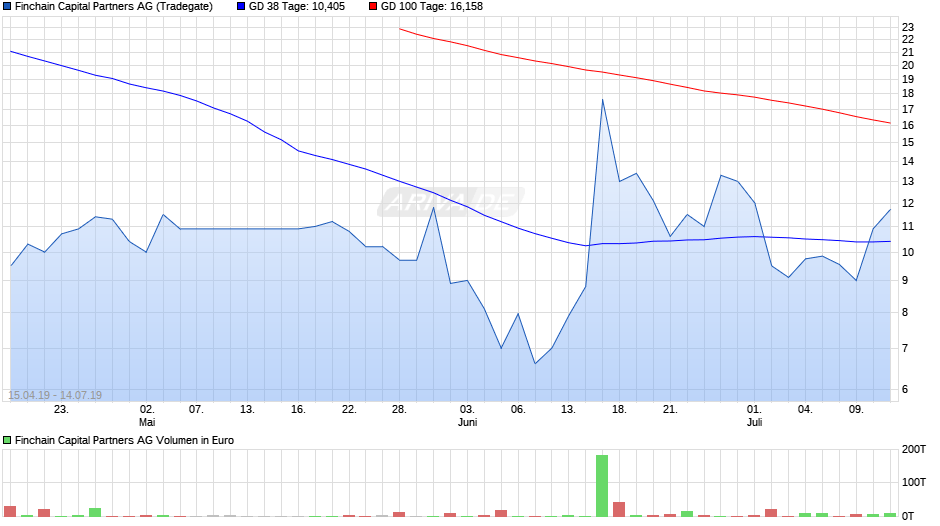Screen dimensions: 940x526
Task: Click the volume axis label '200T'
Action: click(x=914, y=450)
